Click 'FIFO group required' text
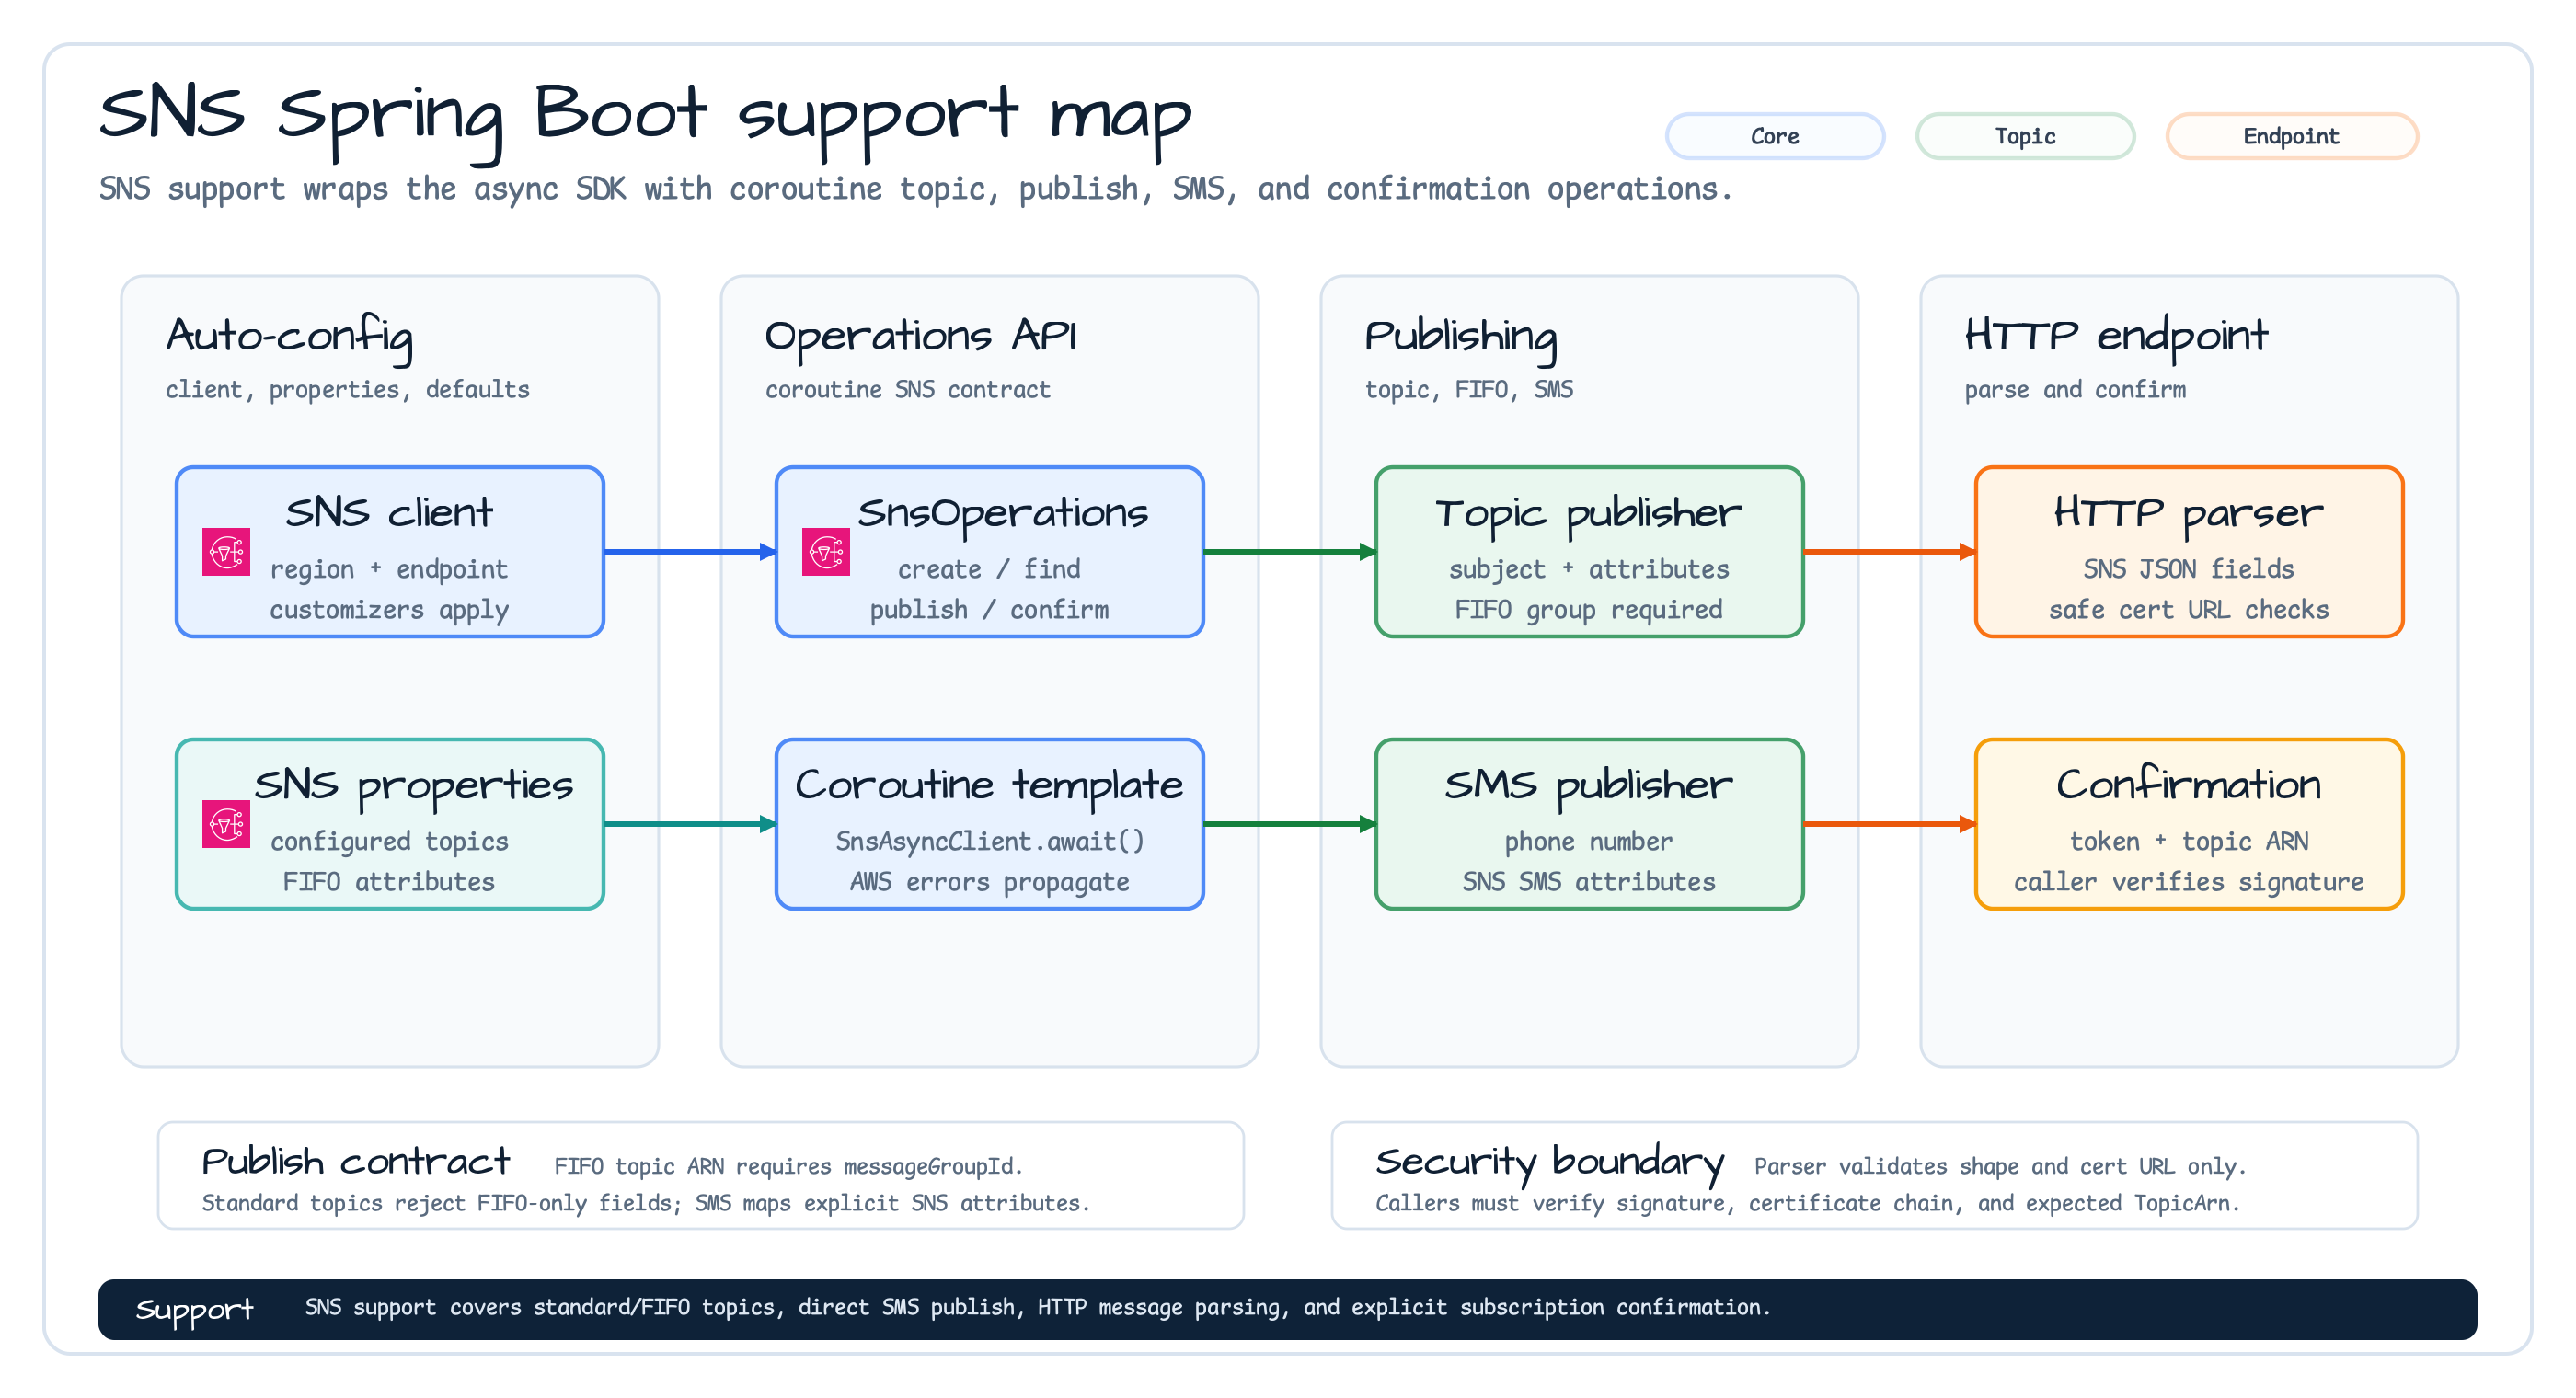The image size is (2576, 1398). [x=1588, y=611]
